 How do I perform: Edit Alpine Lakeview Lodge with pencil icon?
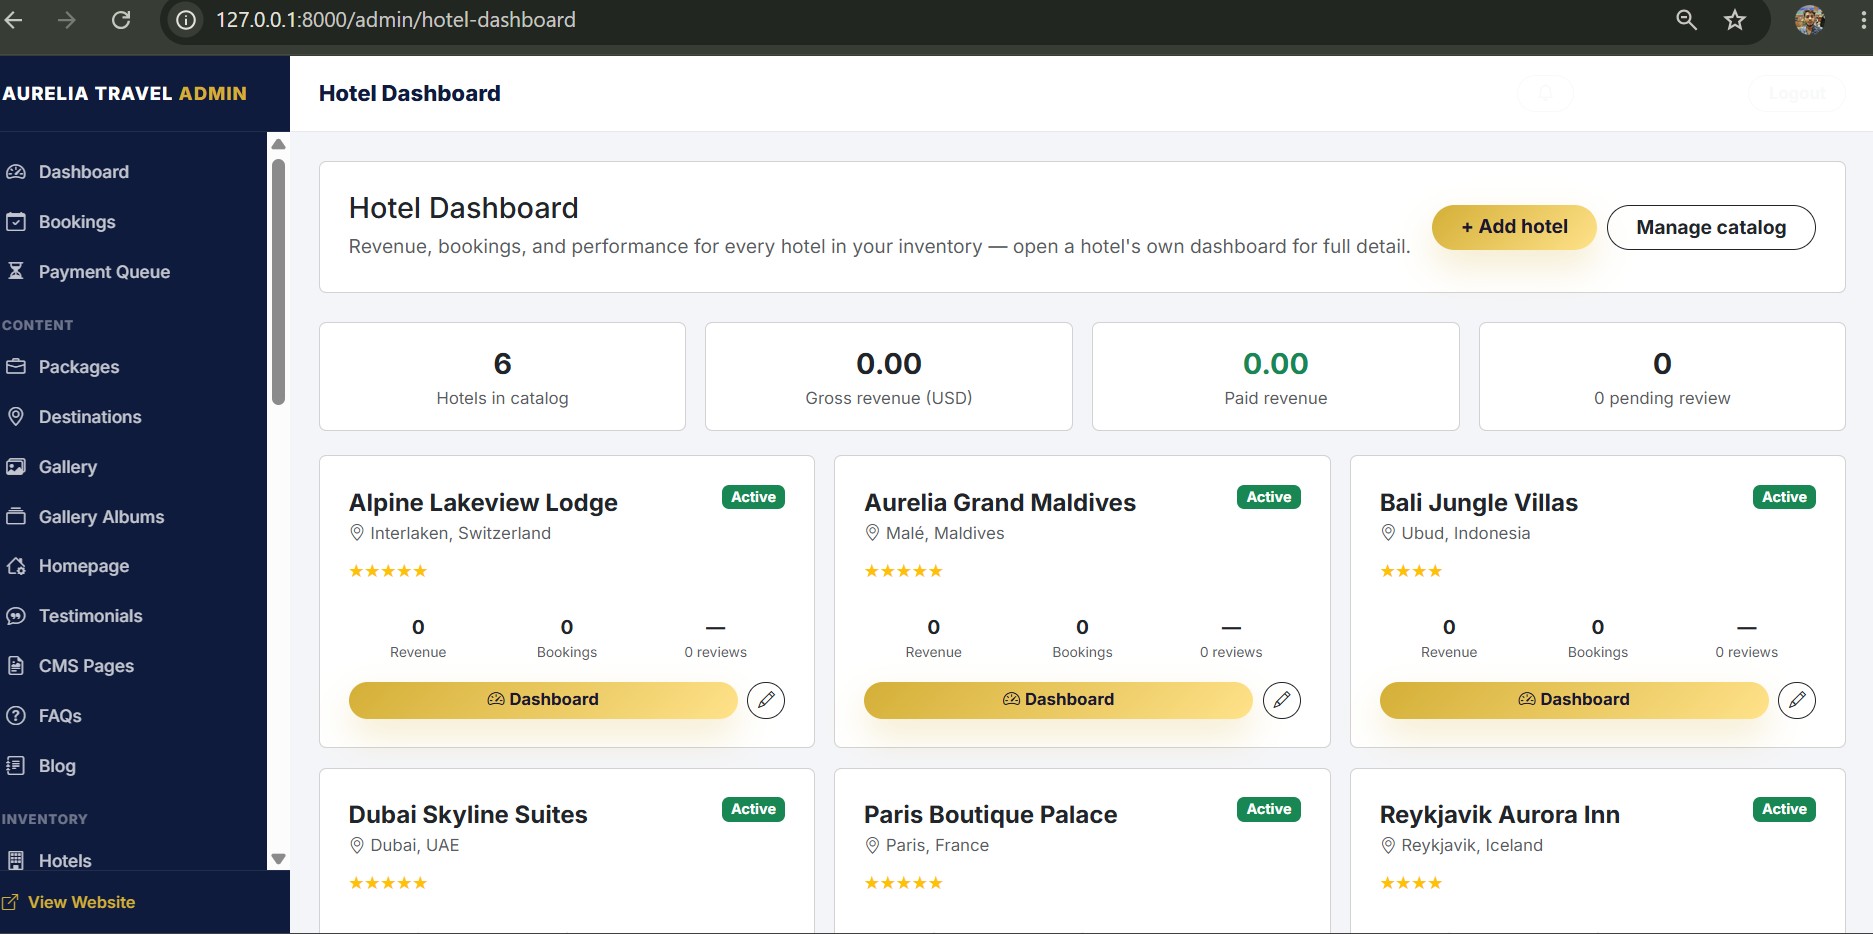click(766, 700)
